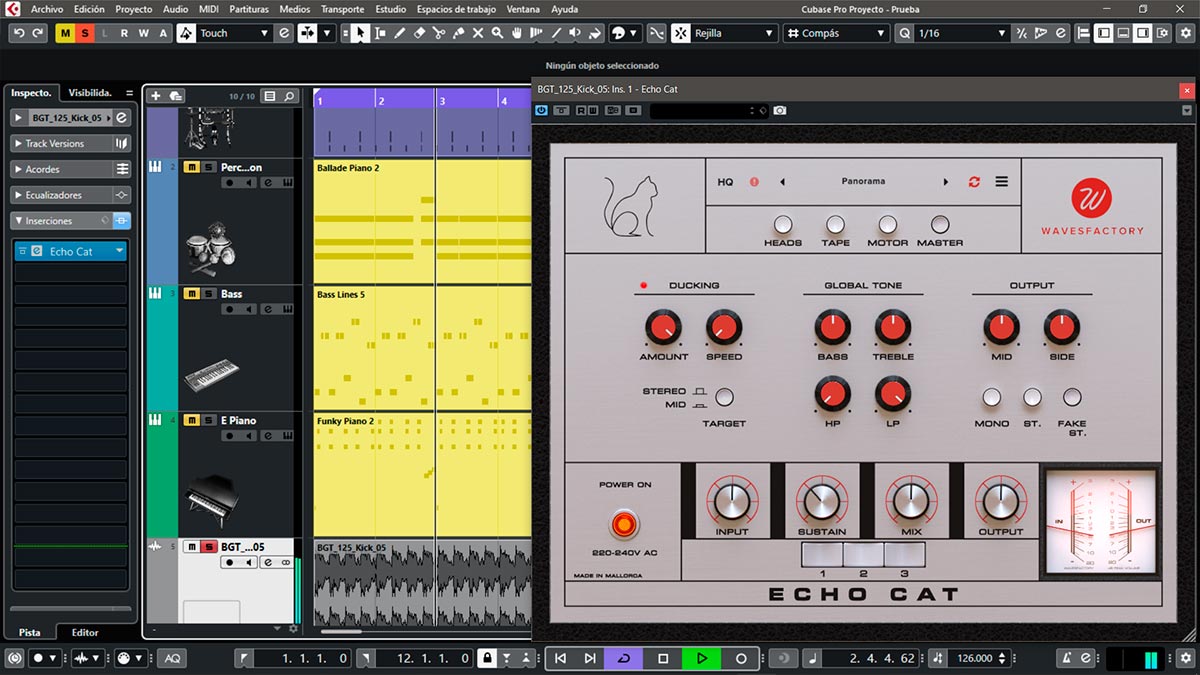Switch to the Editor tab at bottom
1200x675 pixels.
[85, 632]
